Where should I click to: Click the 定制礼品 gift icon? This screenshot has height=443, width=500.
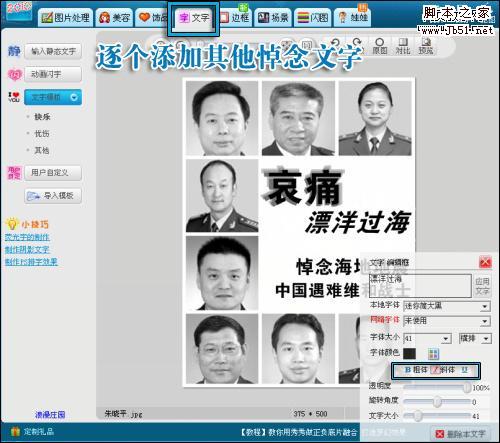click(15, 432)
